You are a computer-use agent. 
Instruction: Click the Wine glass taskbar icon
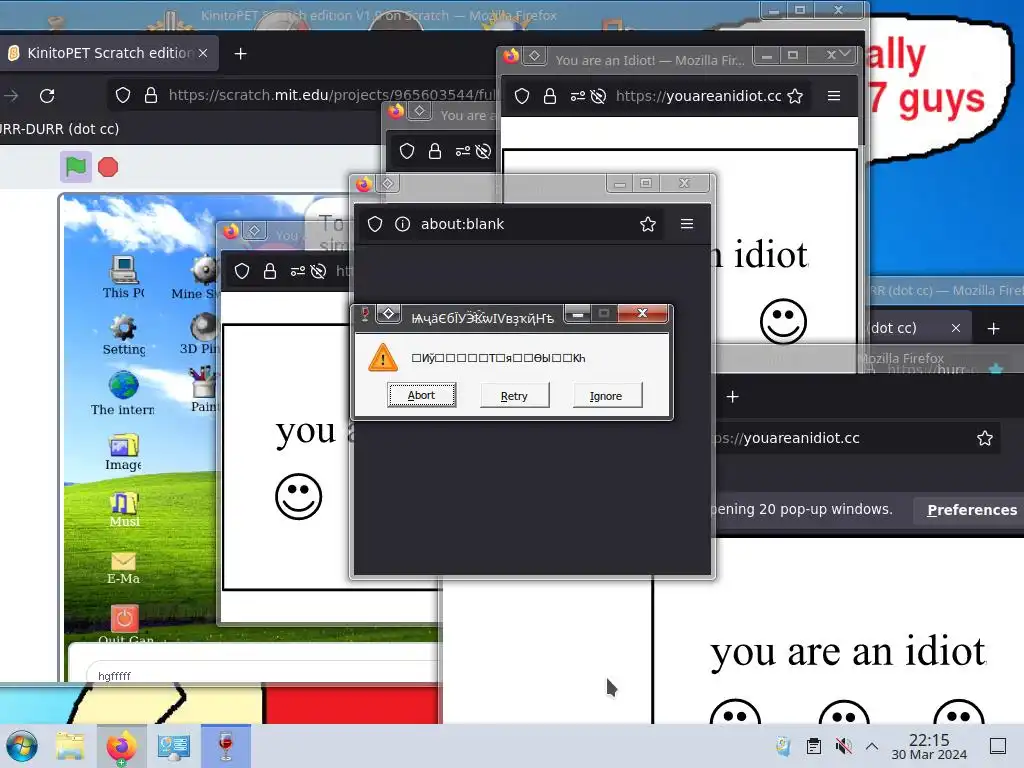(225, 746)
